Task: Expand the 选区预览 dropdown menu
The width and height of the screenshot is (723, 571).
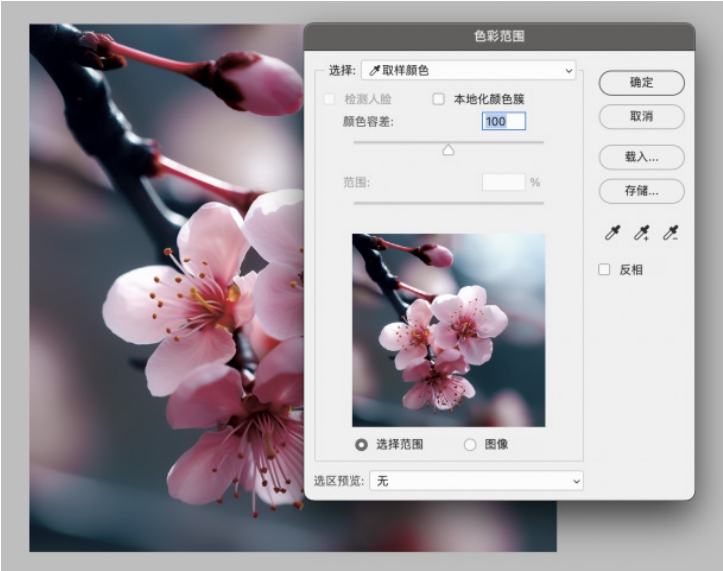Action: tap(476, 481)
